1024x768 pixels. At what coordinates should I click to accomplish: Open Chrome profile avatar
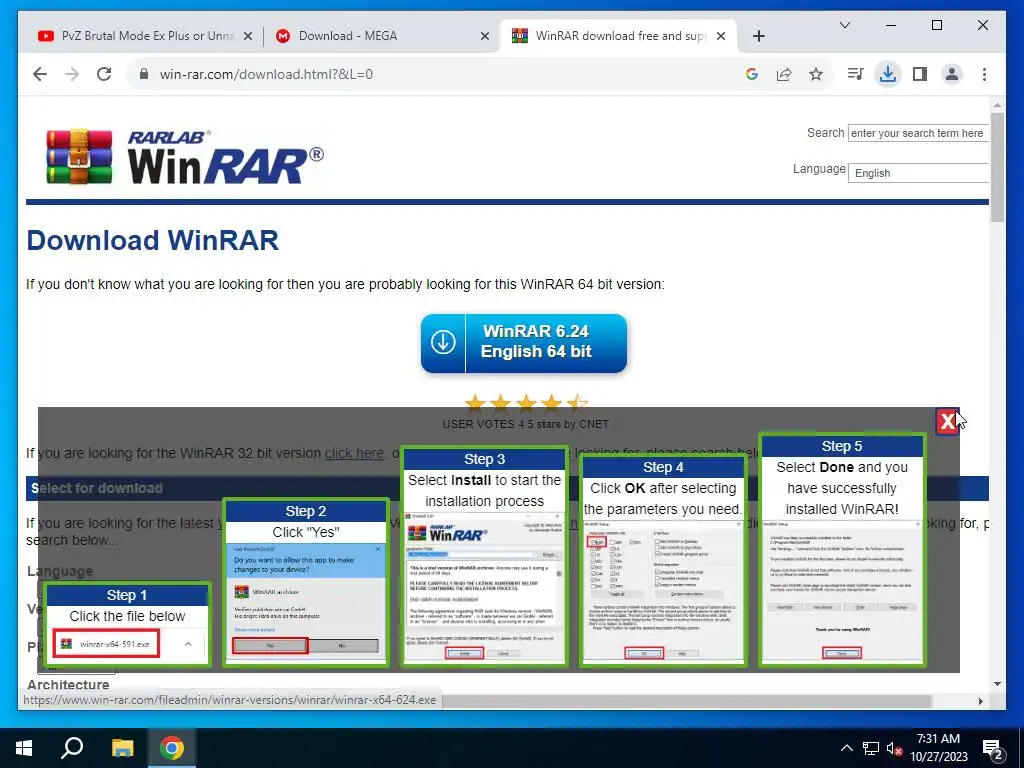tap(952, 74)
